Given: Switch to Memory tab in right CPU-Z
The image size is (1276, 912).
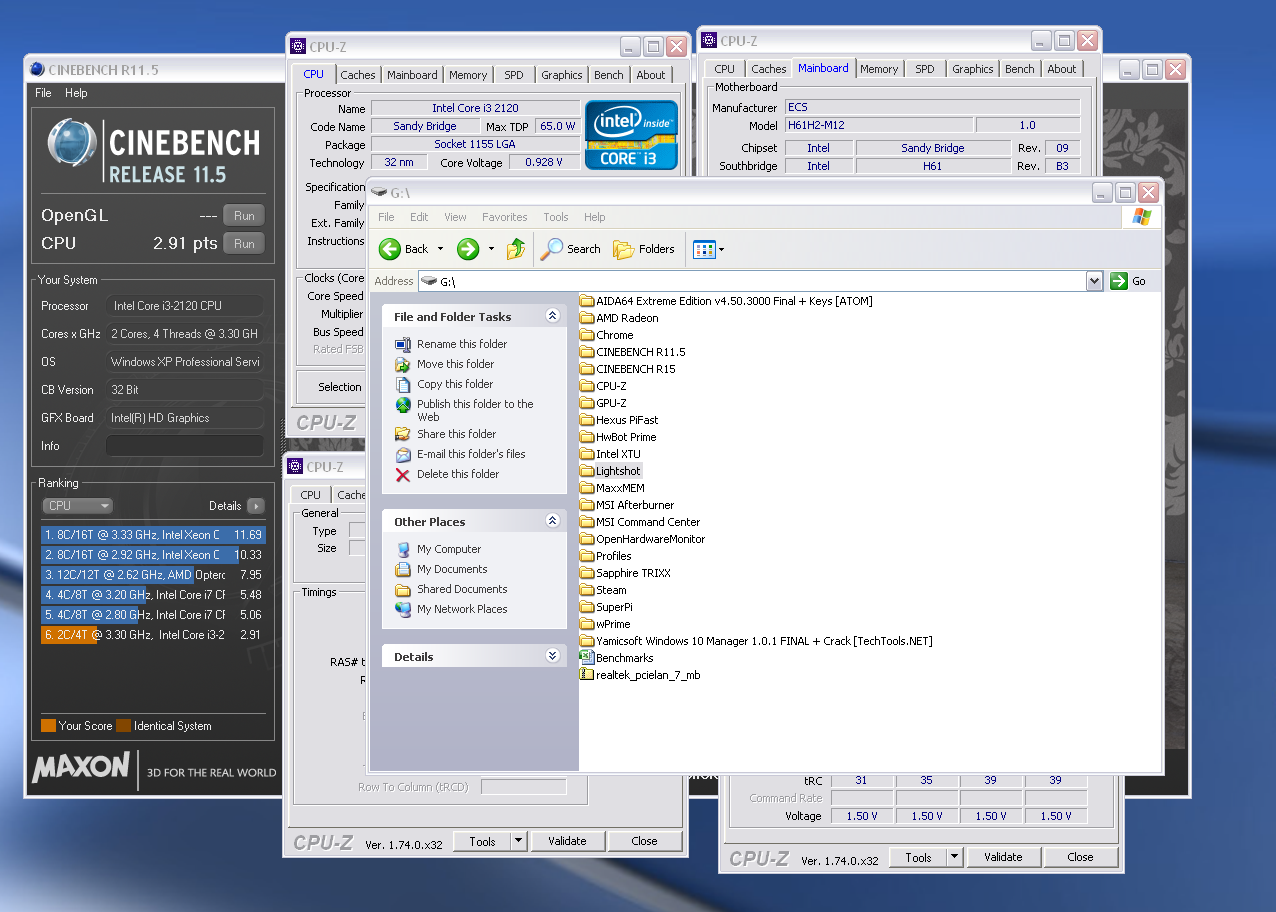Looking at the screenshot, I should pyautogui.click(x=879, y=69).
